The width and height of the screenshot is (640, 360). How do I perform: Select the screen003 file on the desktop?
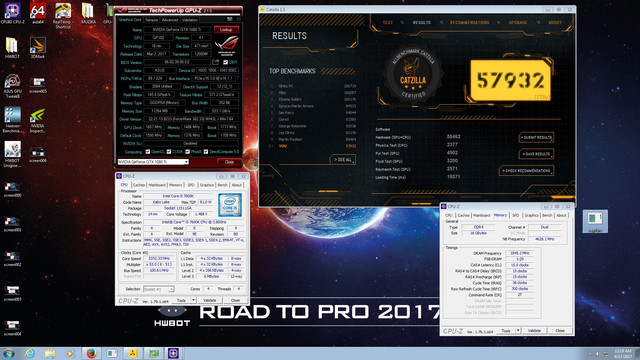(12, 294)
